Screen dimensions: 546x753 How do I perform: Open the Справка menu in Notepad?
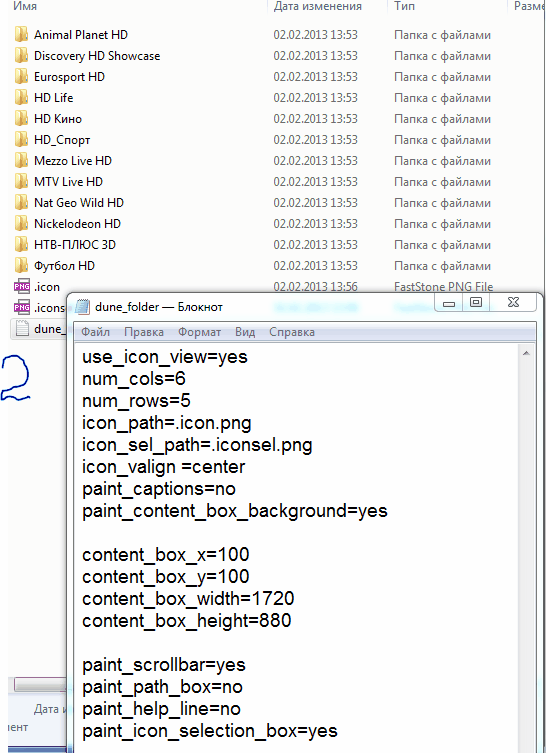pos(292,332)
